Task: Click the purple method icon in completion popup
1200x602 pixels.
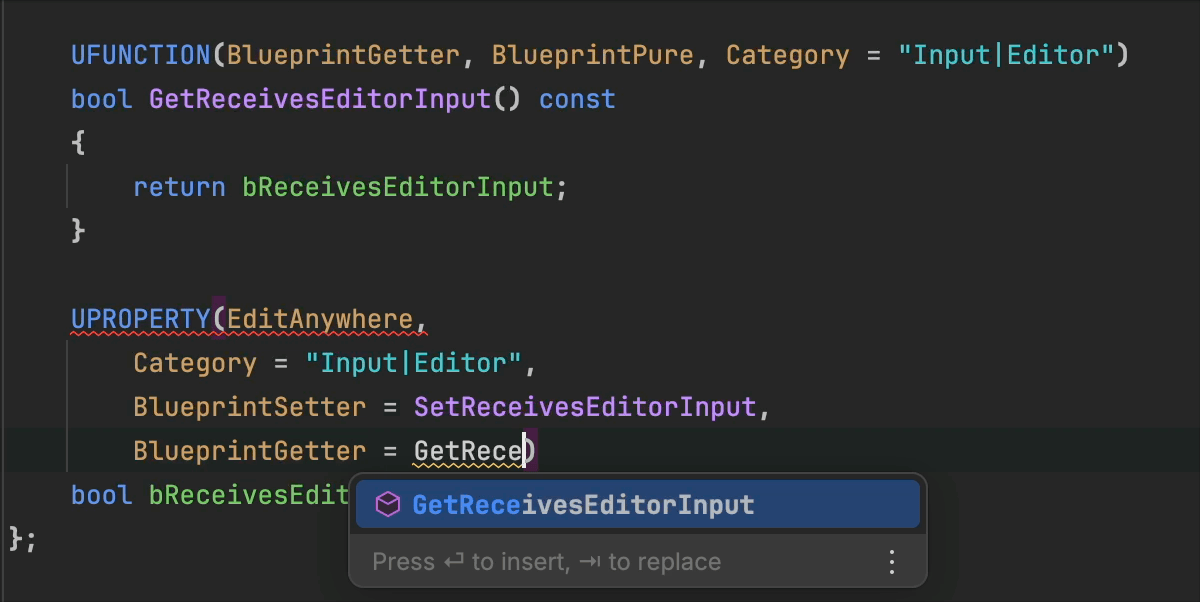Action: [387, 505]
